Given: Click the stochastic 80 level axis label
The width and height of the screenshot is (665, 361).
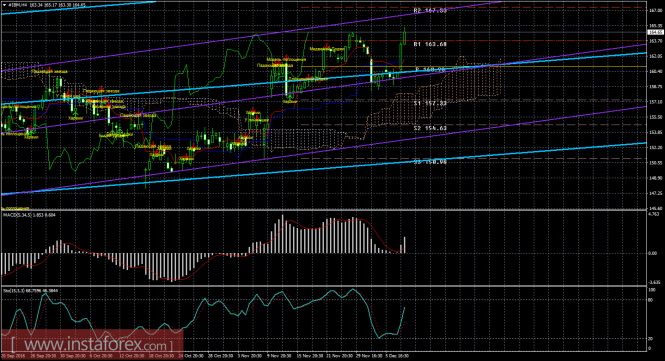Looking at the screenshot, I should 651,300.
